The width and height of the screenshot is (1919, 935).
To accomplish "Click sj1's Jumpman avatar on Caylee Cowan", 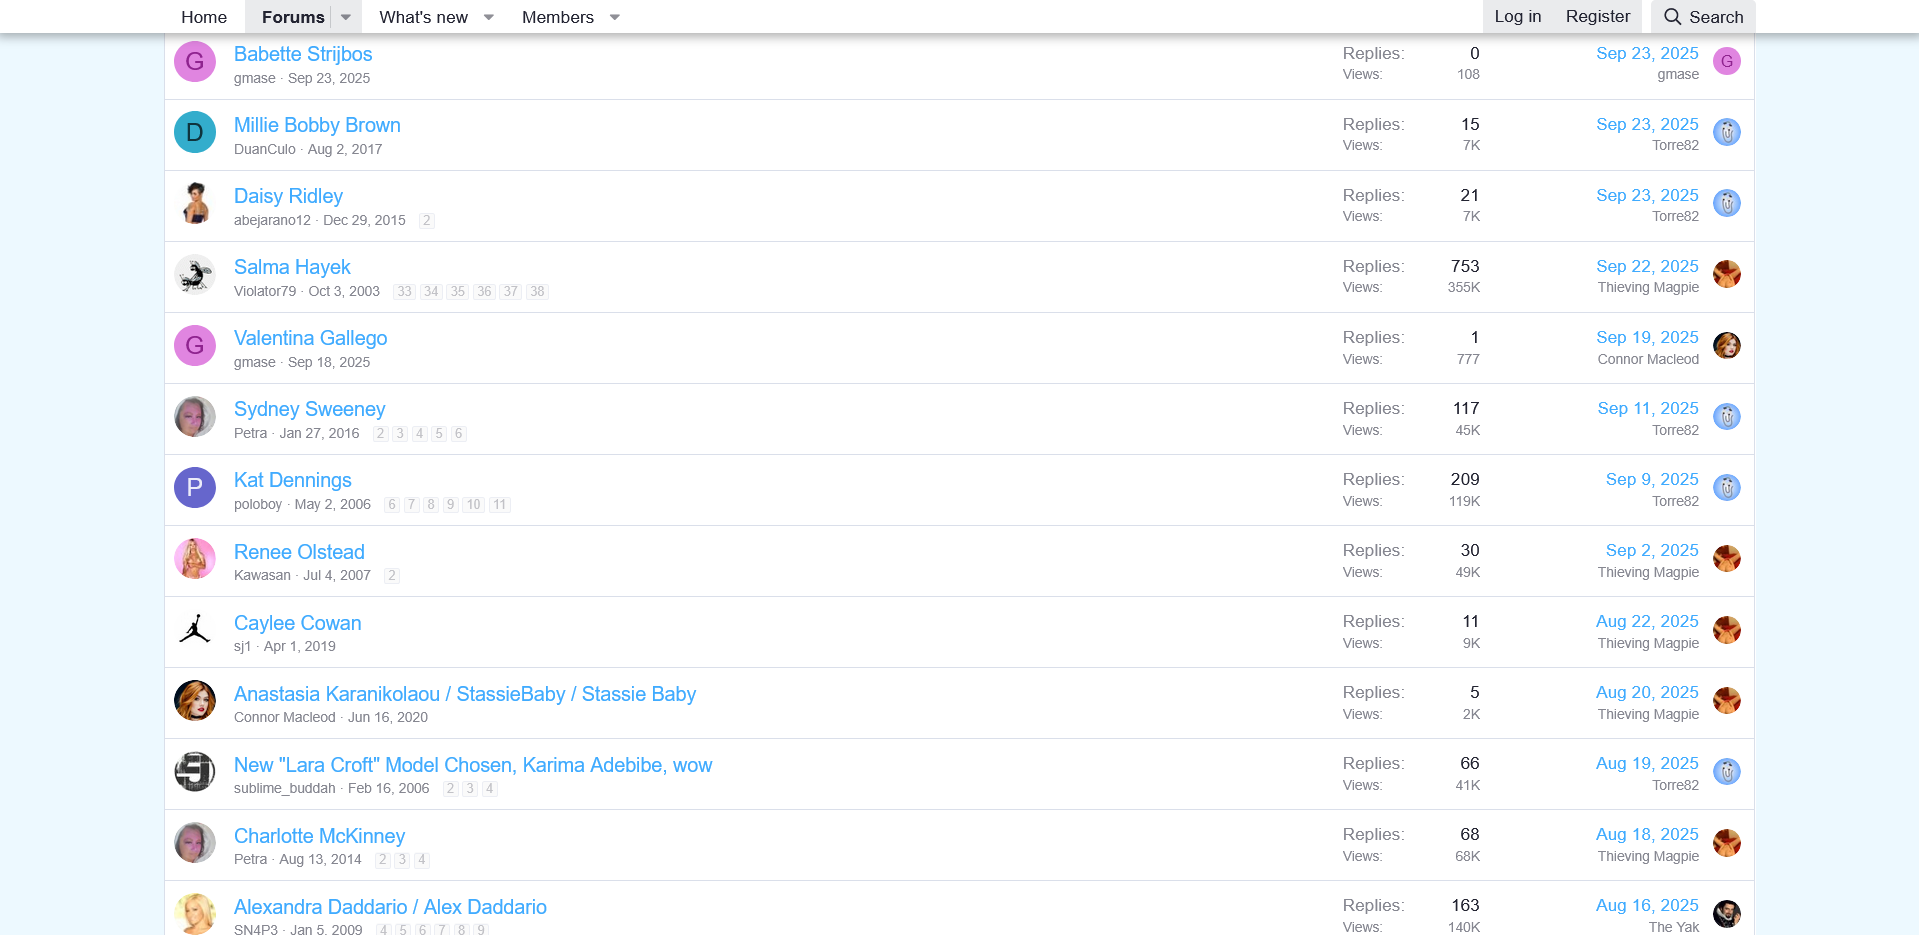I will click(195, 630).
